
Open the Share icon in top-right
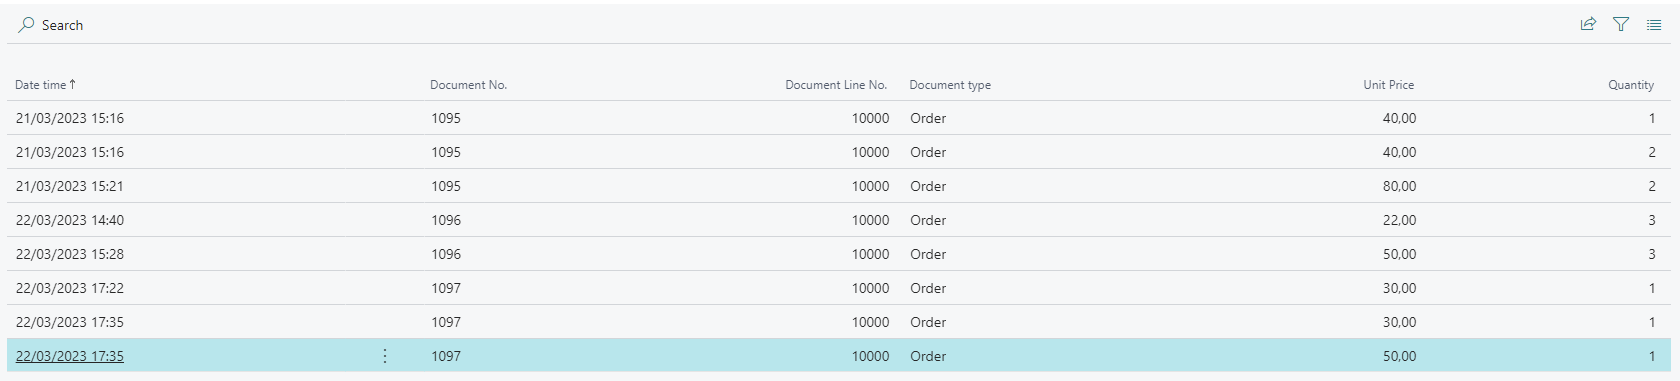pyautogui.click(x=1588, y=24)
